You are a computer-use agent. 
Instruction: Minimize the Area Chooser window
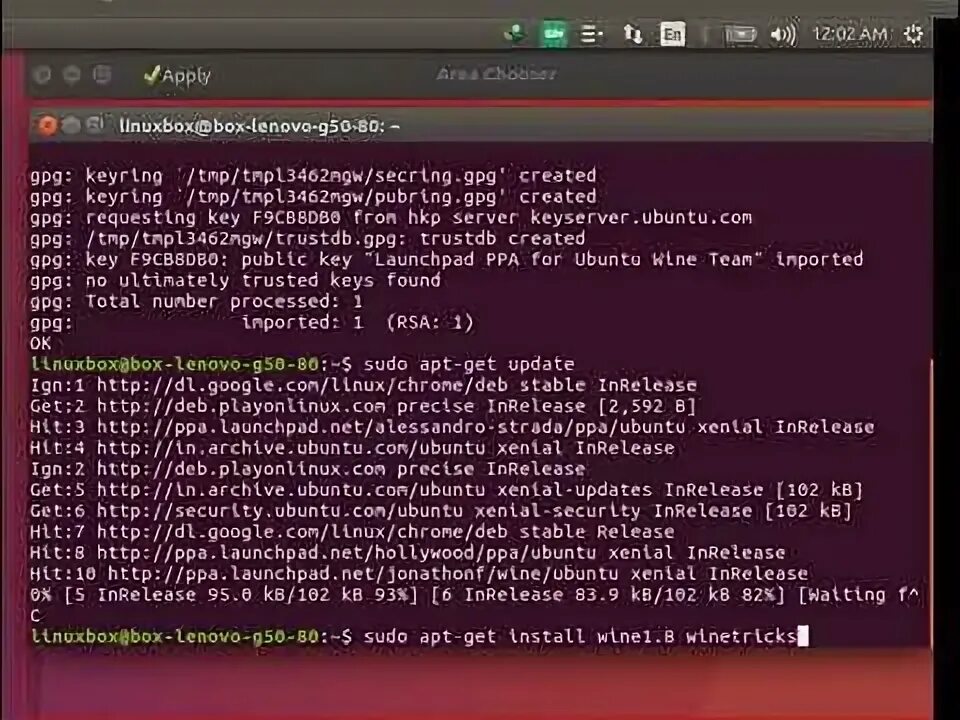pos(72,75)
